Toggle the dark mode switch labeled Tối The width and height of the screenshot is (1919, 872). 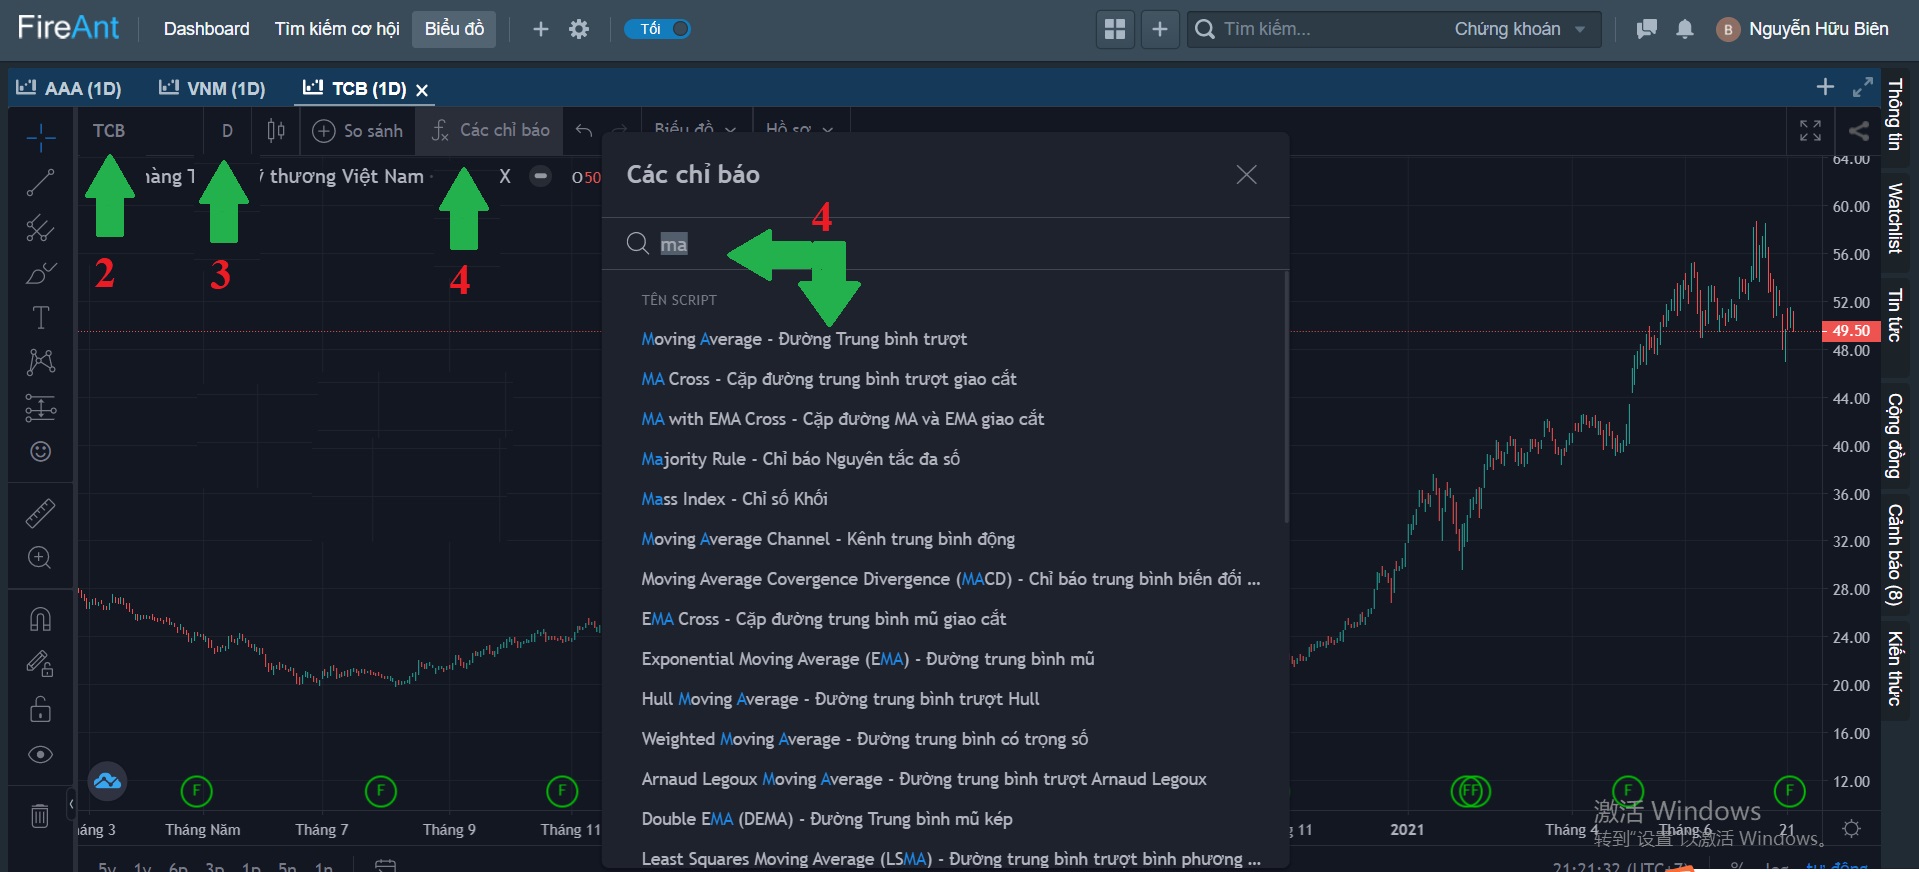pos(658,29)
